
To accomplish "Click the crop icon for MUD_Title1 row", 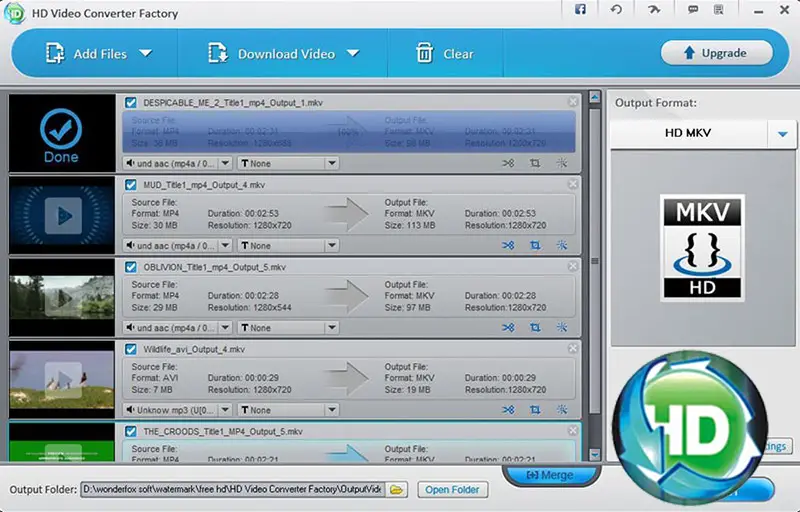I will [535, 245].
